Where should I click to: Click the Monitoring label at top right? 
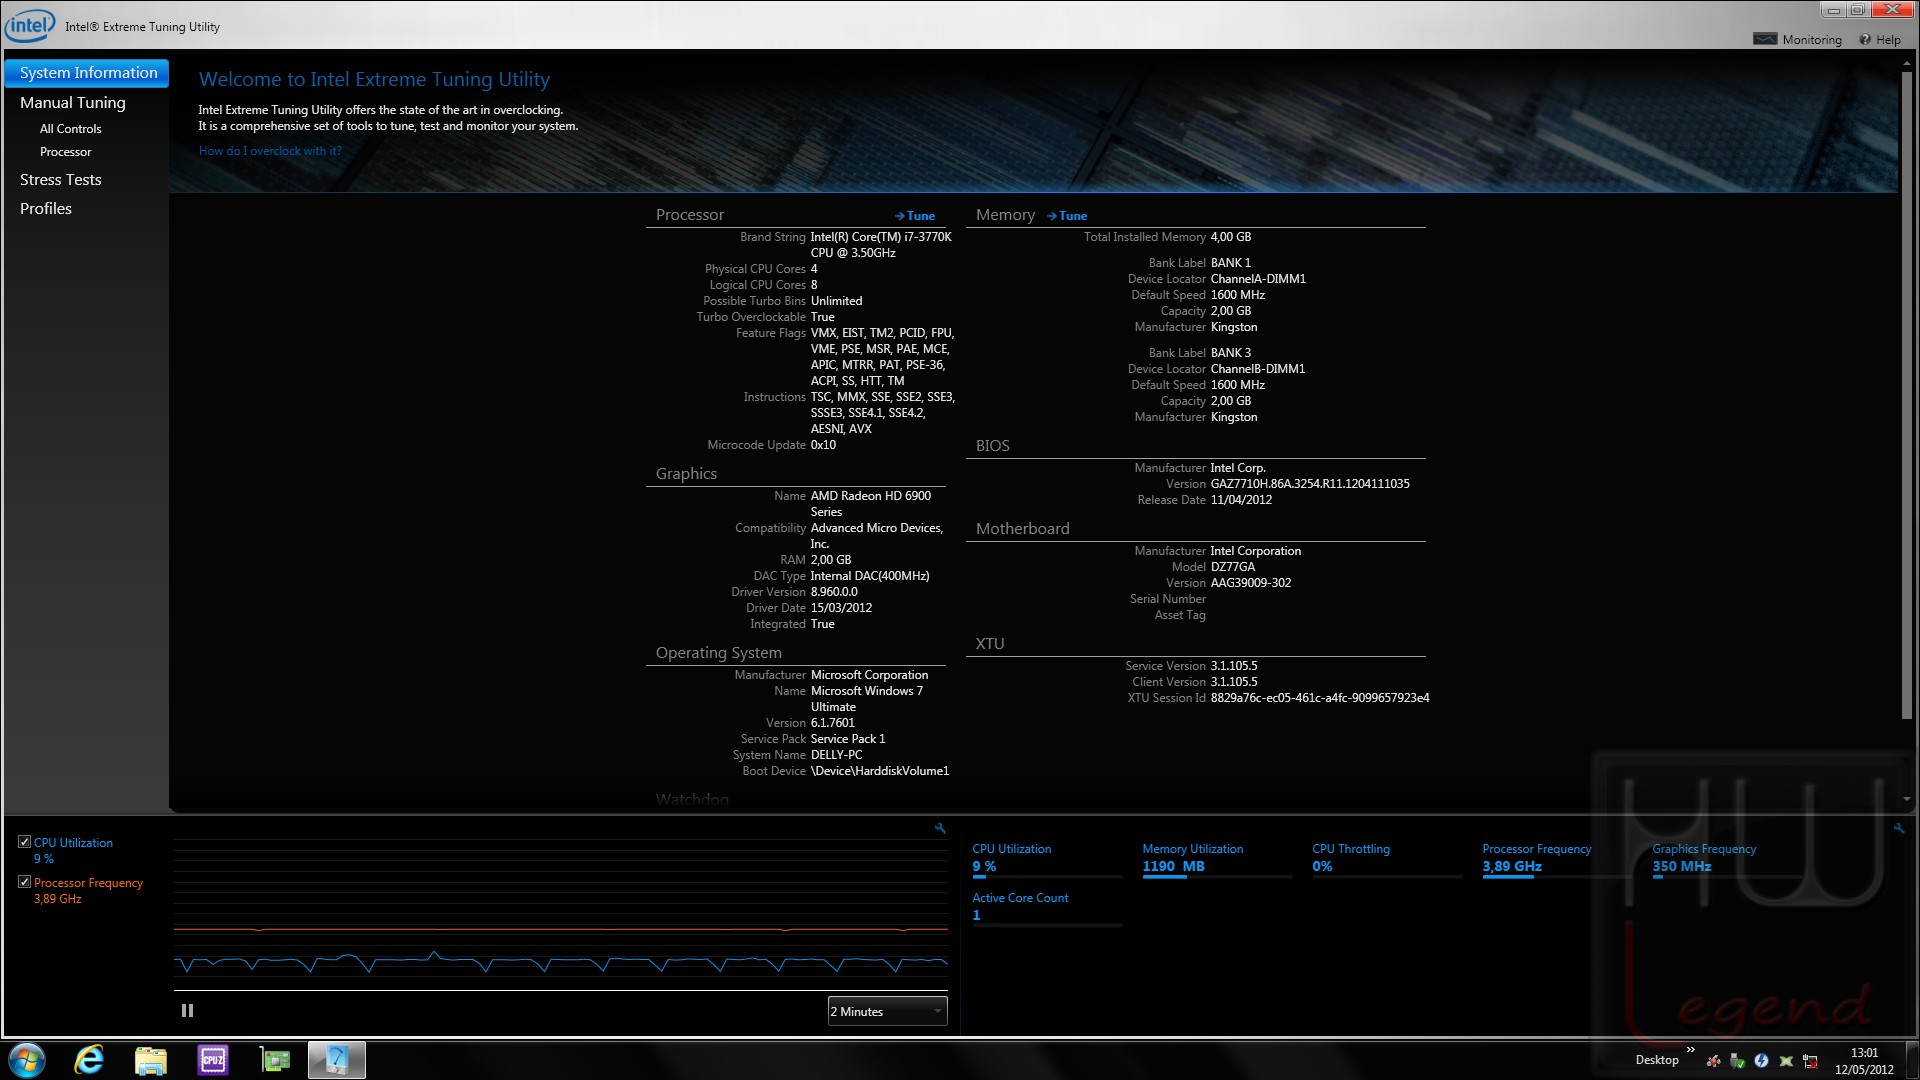[1811, 40]
